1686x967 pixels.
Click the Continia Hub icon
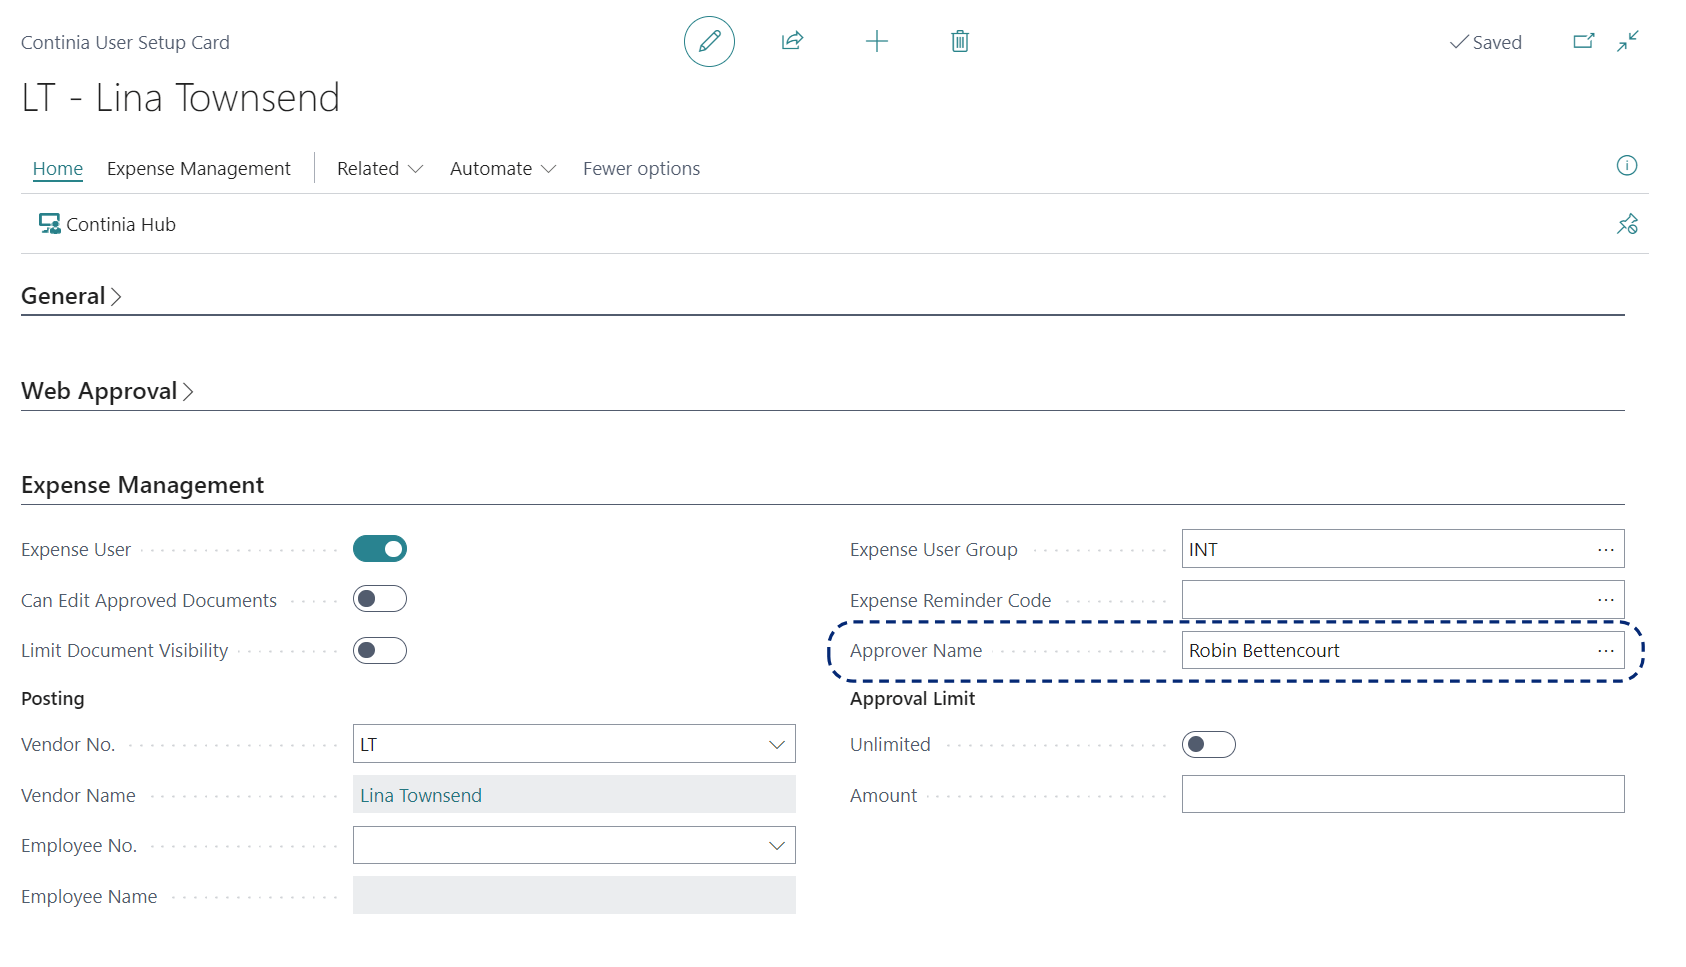click(49, 224)
